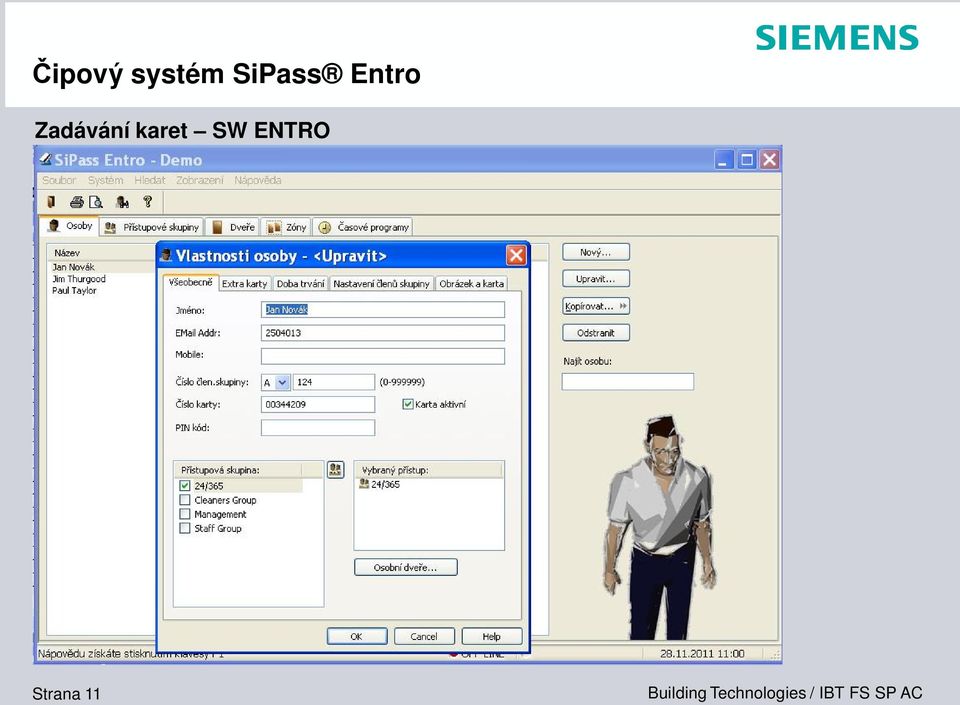Screen dimensions: 960x705
Task: Click the Číslo karty field
Action: point(318,405)
